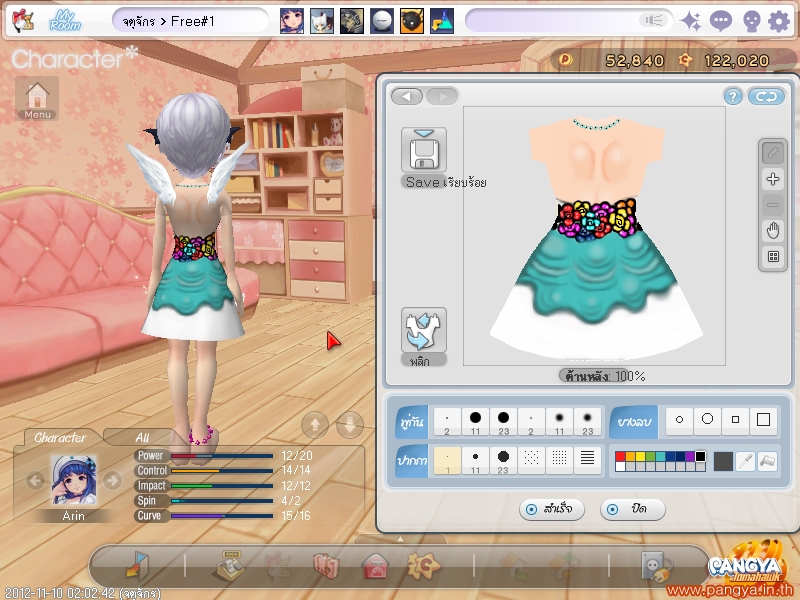
Task: Click the ปิด close button
Action: point(633,509)
